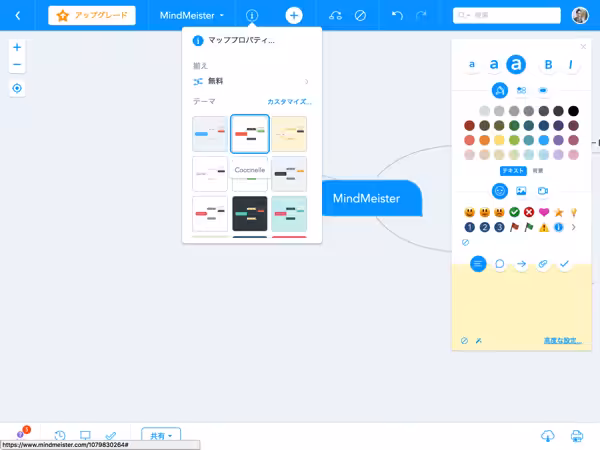
Task: Select the node shape pill icon
Action: [x=543, y=91]
